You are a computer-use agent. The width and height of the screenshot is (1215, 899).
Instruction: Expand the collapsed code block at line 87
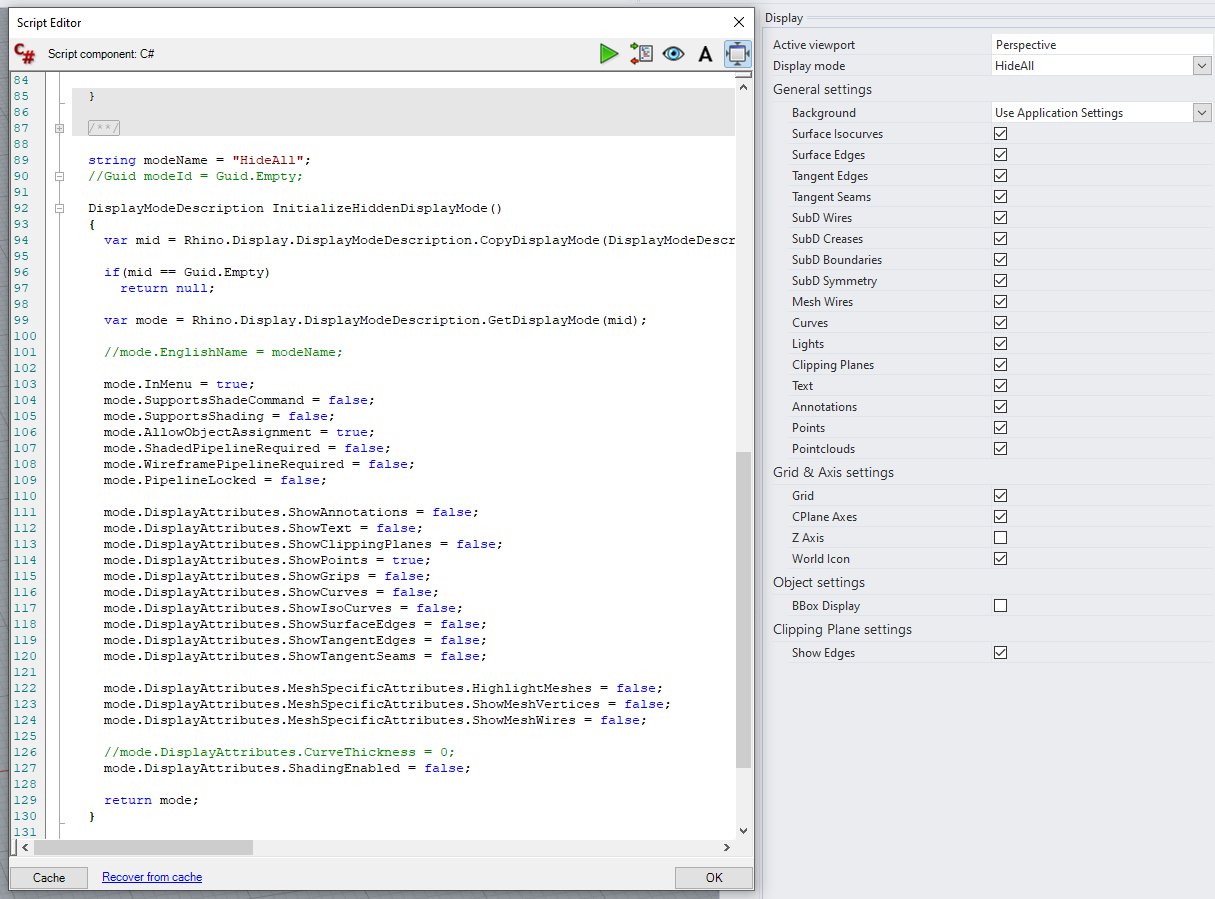click(60, 128)
